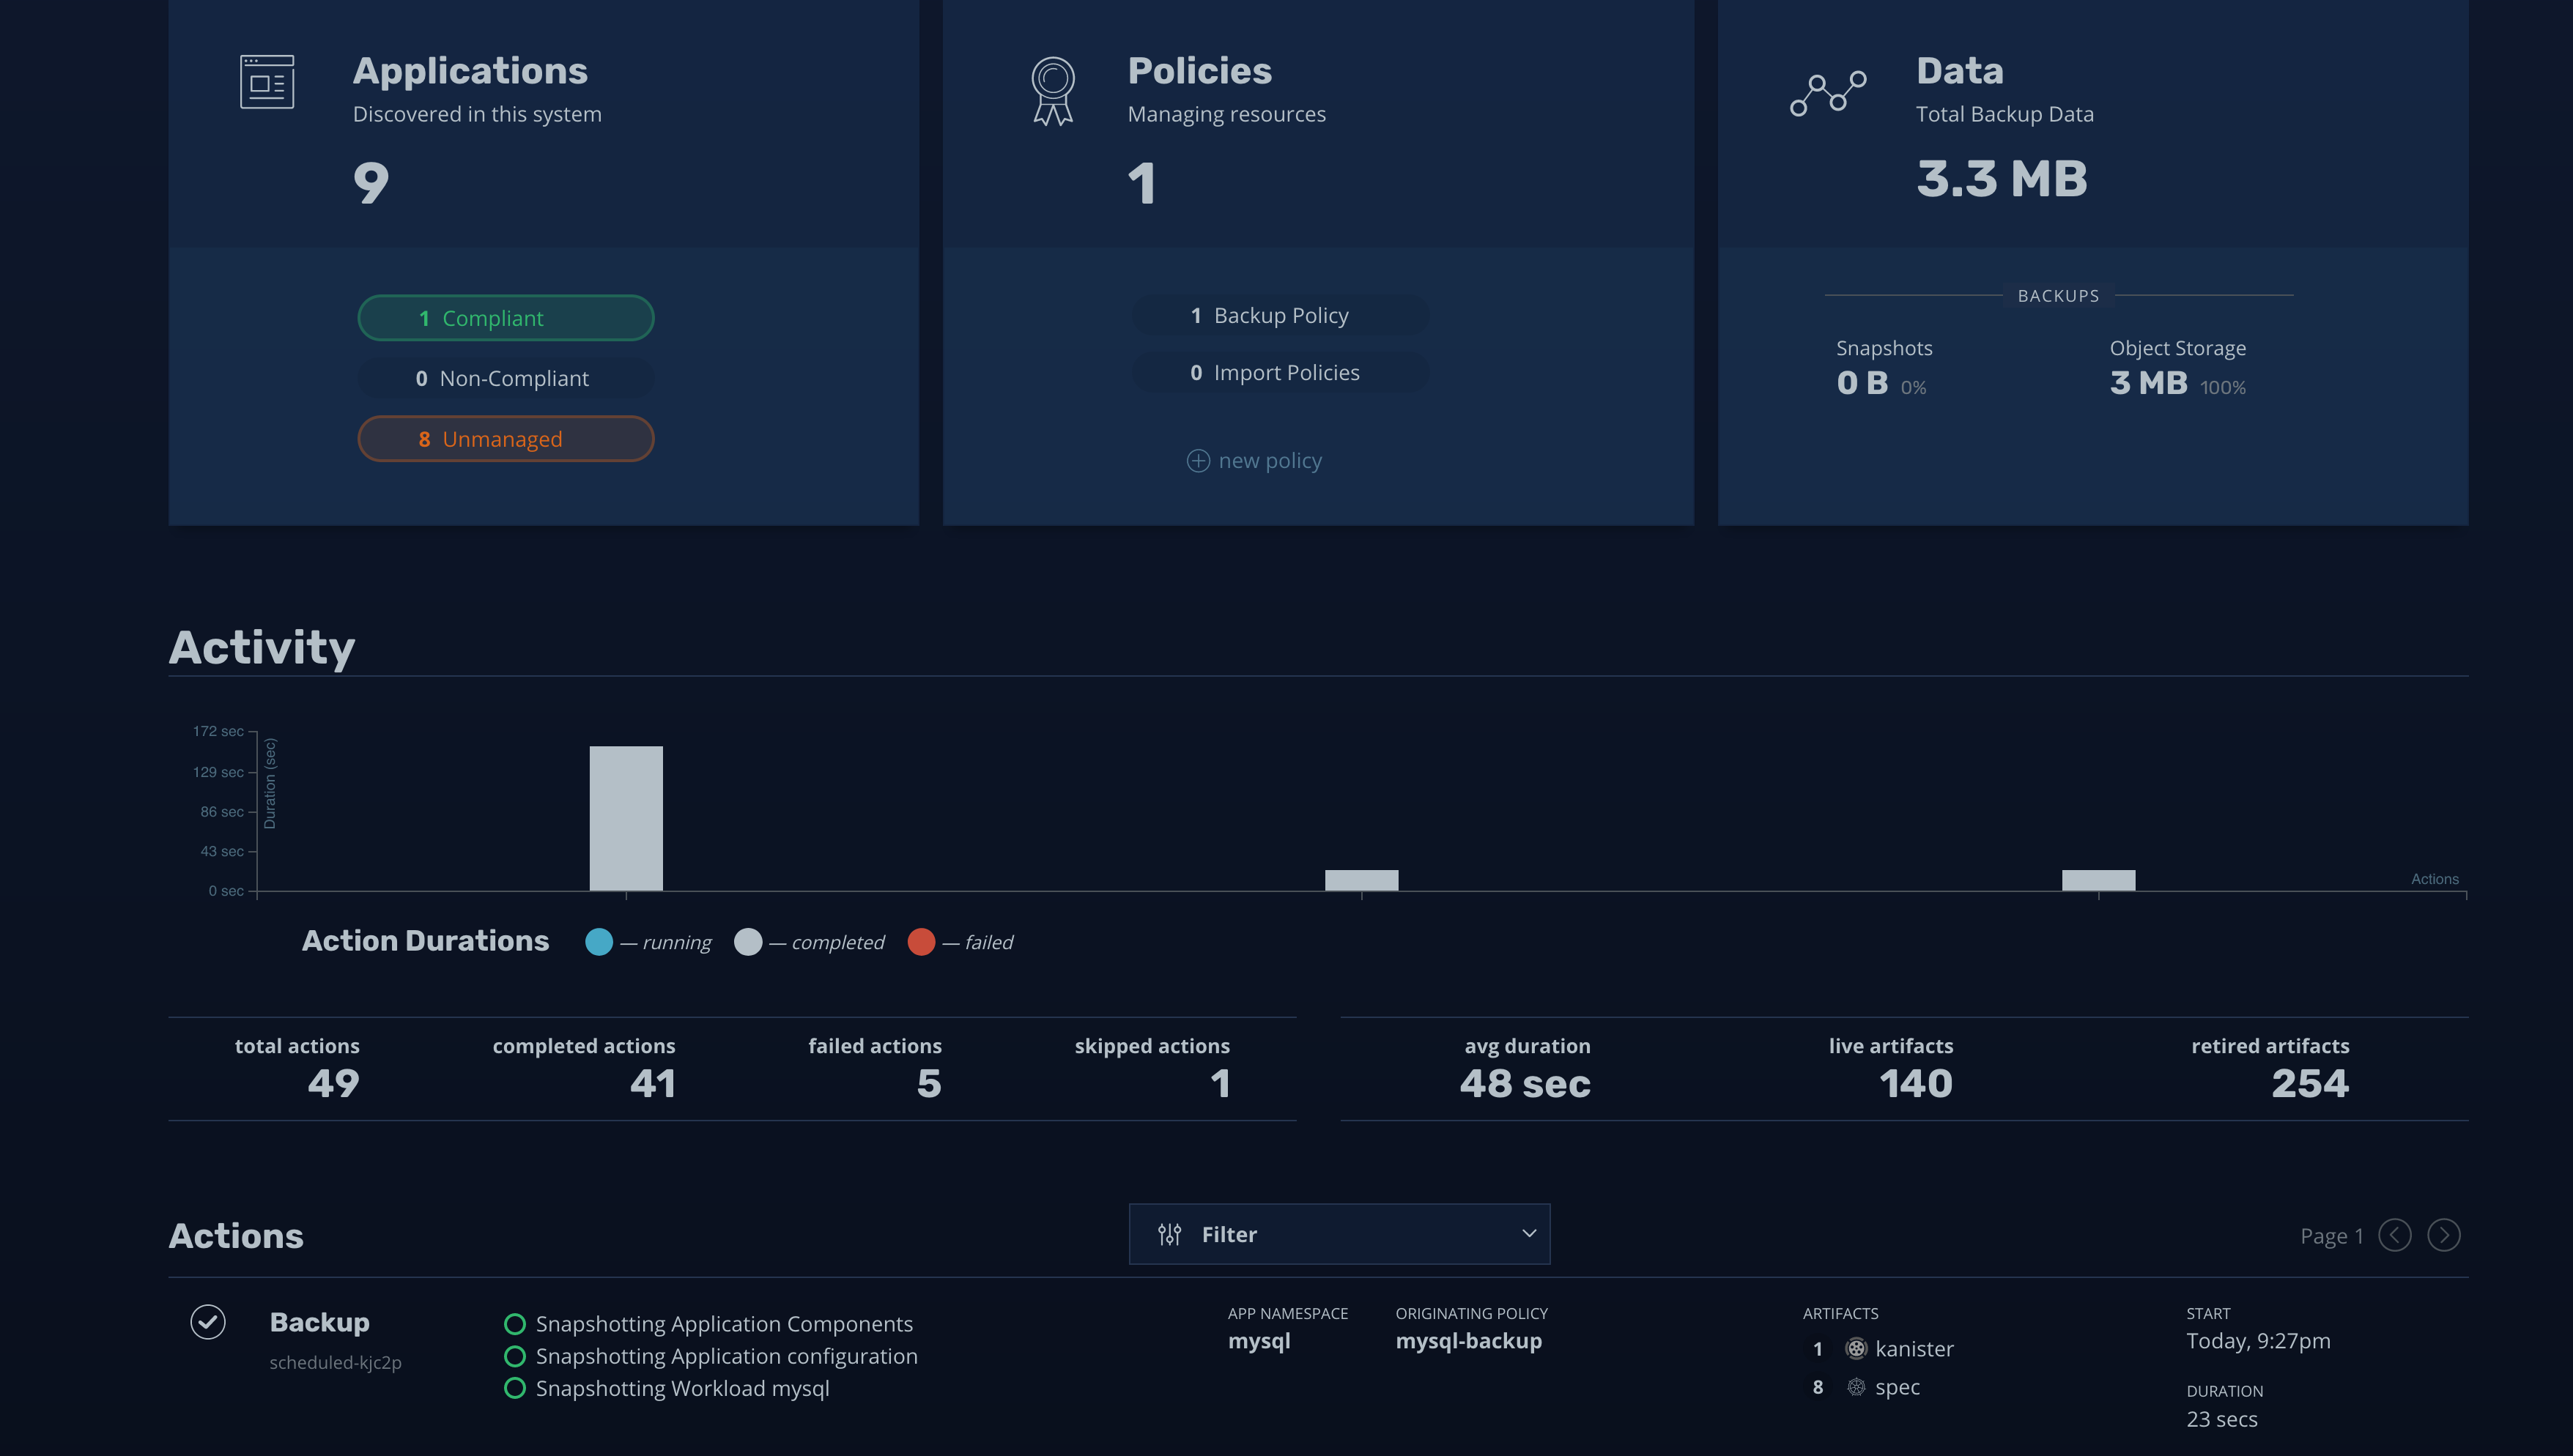Screen dimensions: 2573x1456
Task: Toggle the failed legend circle
Action: point(921,942)
